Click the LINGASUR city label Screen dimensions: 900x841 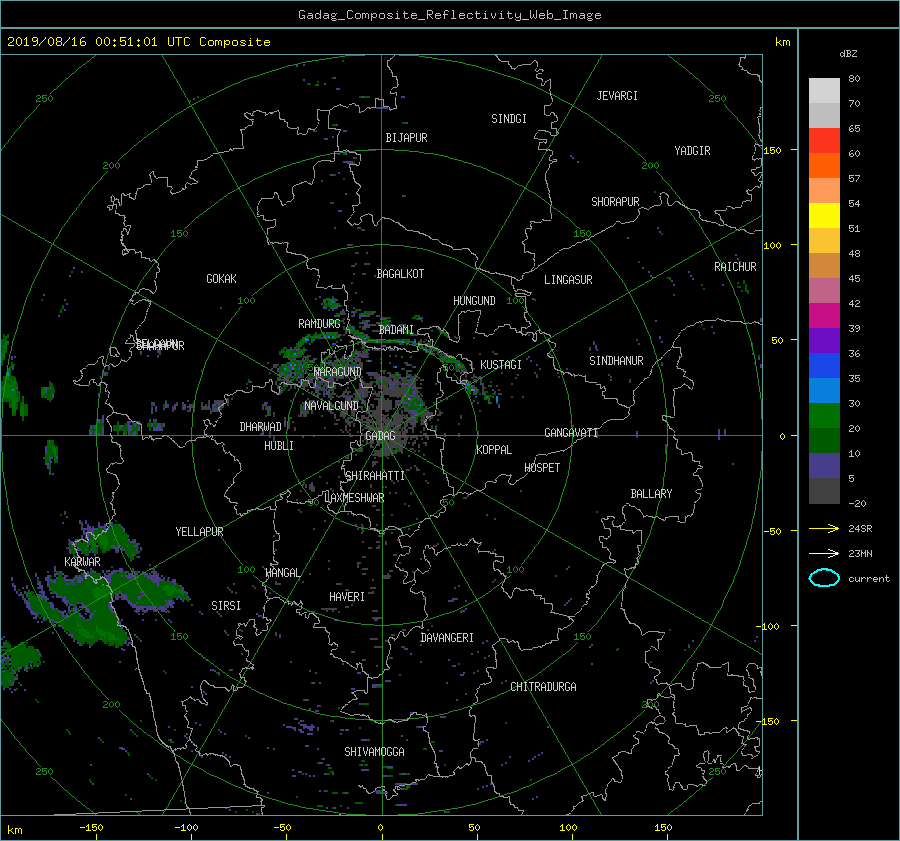pos(568,280)
